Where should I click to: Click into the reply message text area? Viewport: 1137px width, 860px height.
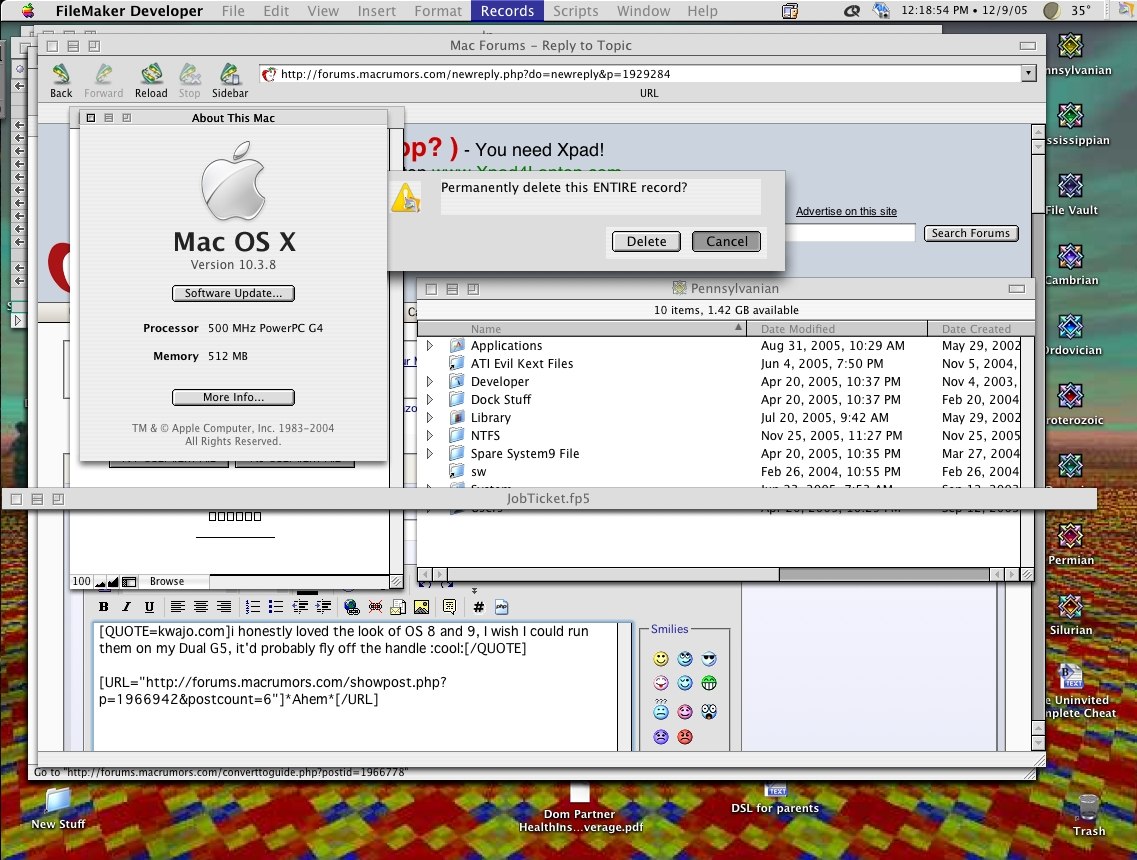click(355, 686)
